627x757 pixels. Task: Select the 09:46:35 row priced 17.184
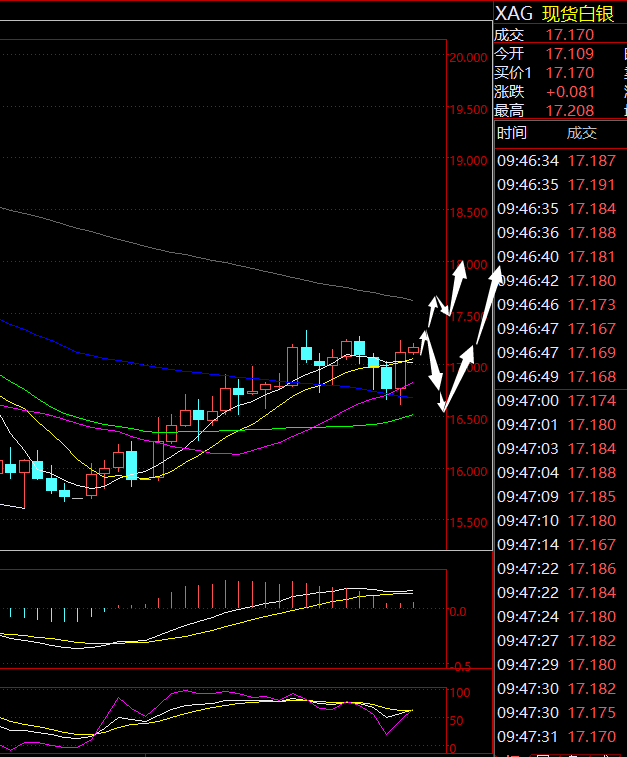coord(557,209)
